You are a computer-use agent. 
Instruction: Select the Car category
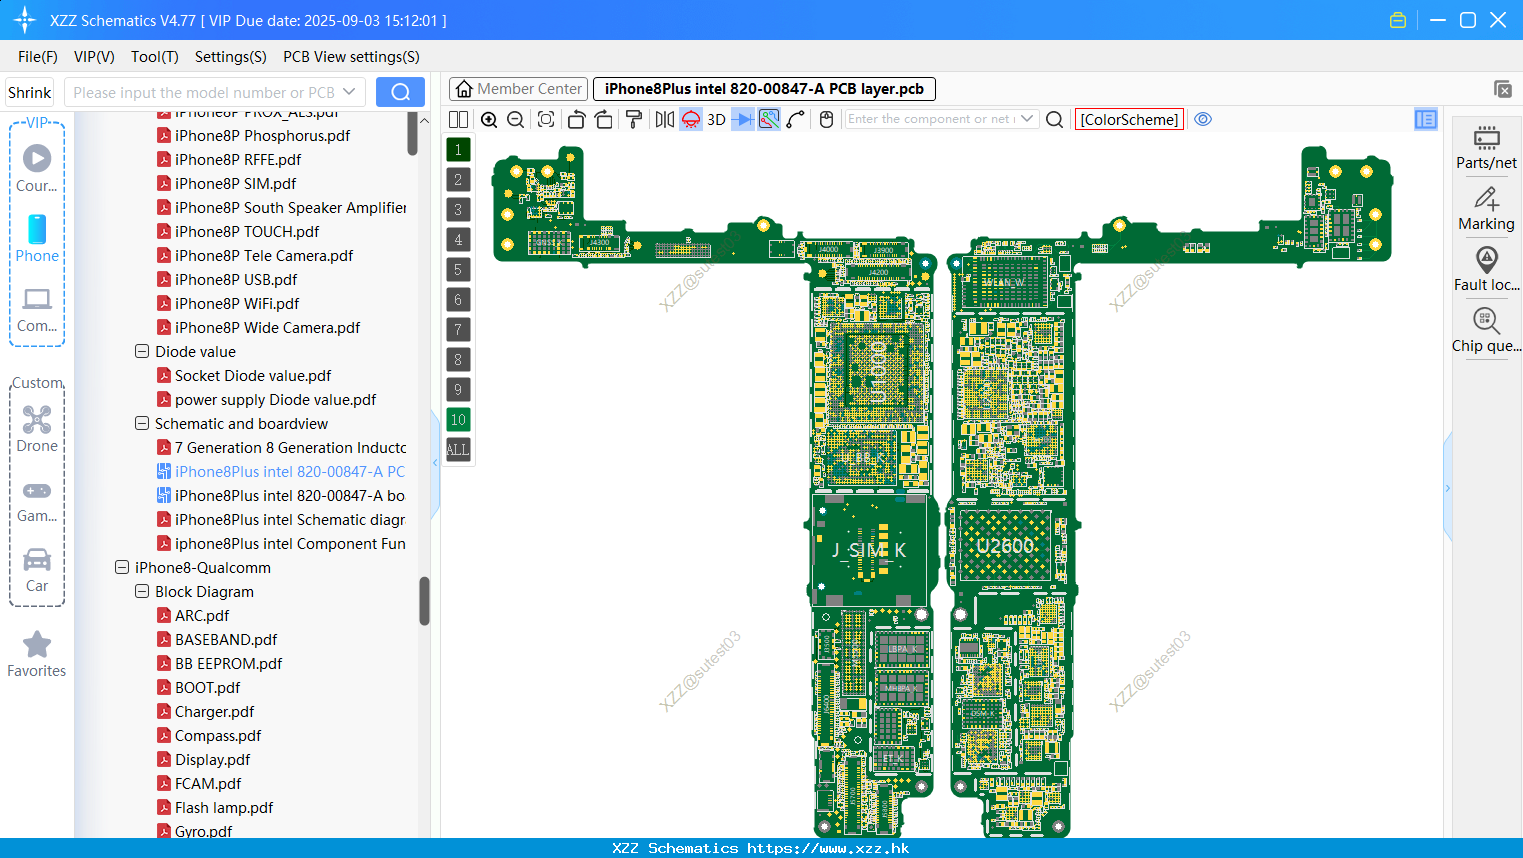click(x=37, y=570)
